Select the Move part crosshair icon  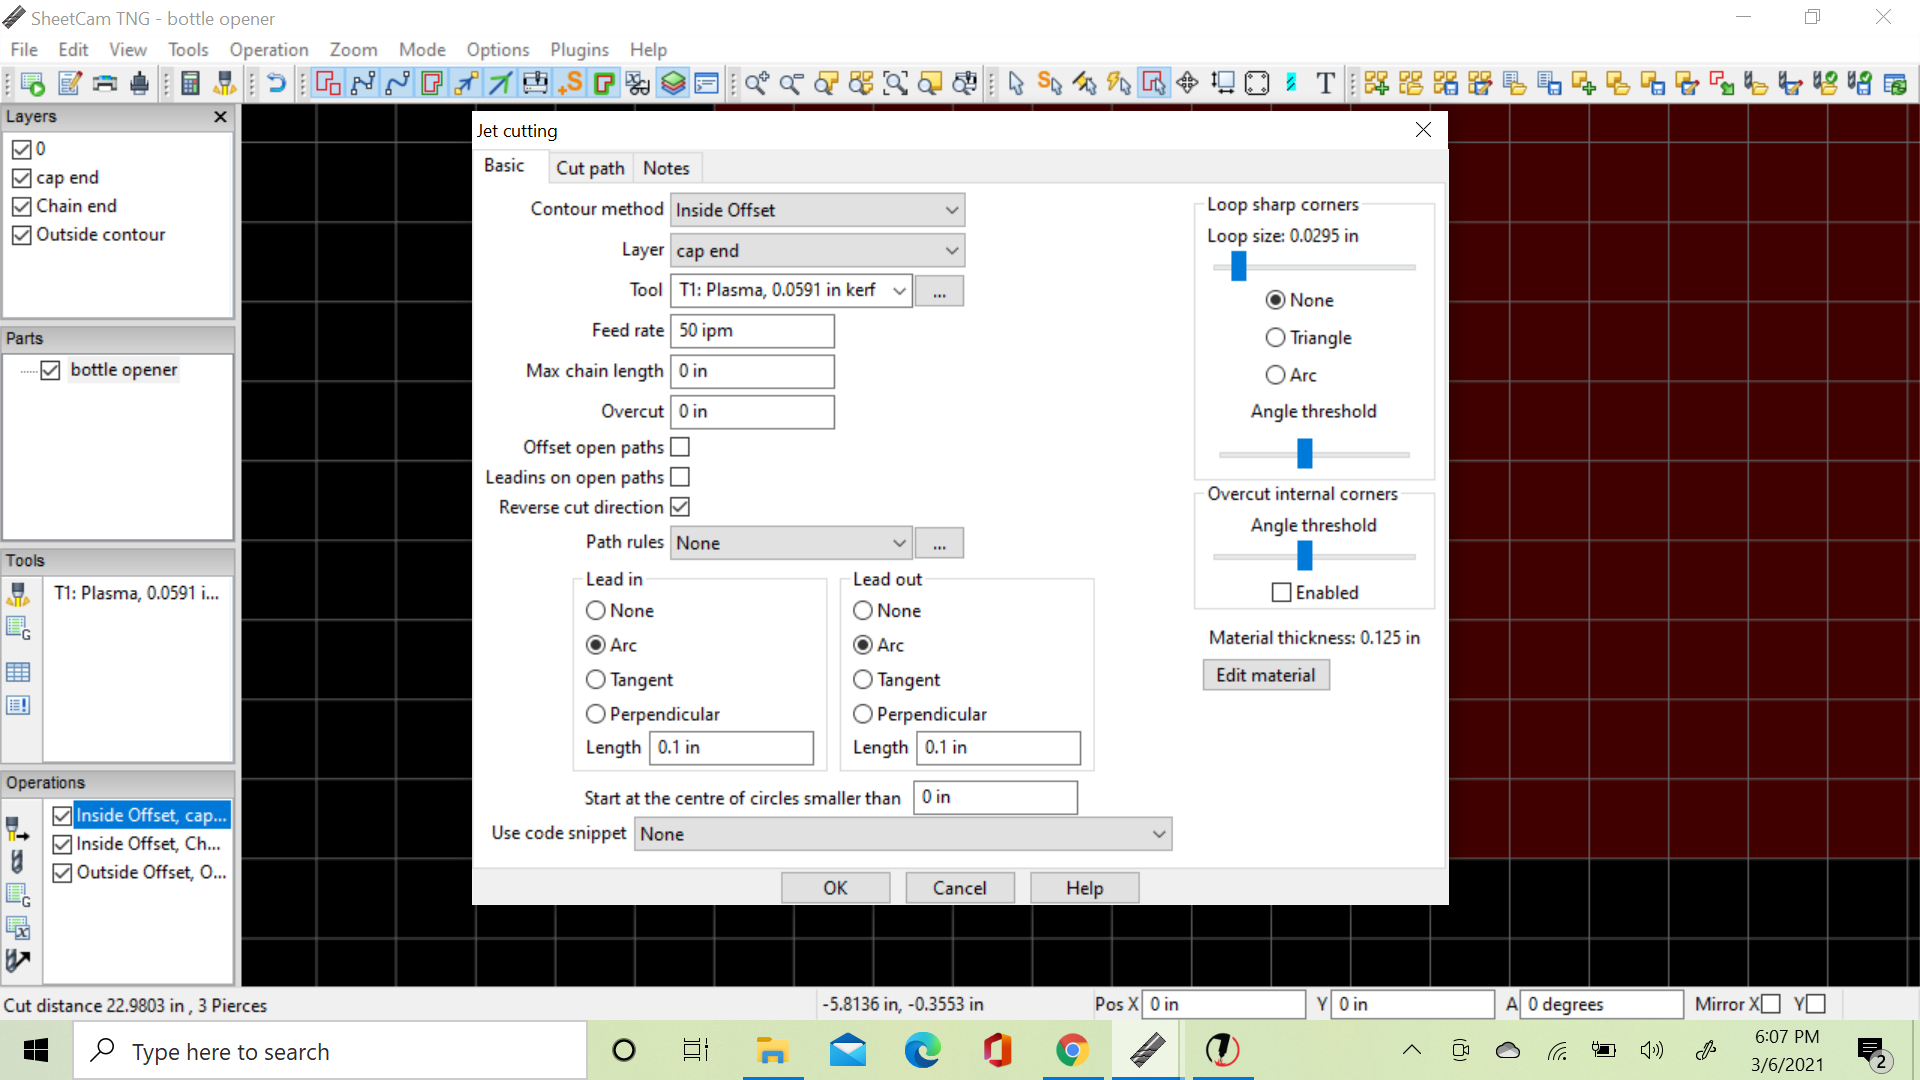click(1188, 83)
